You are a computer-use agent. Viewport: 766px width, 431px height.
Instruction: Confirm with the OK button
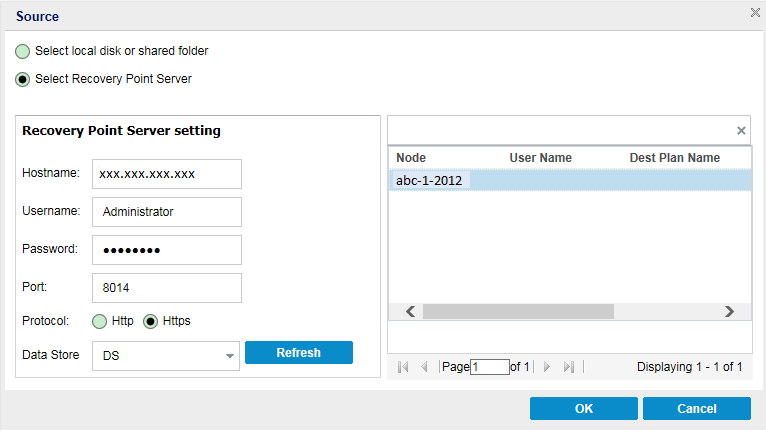click(x=583, y=408)
